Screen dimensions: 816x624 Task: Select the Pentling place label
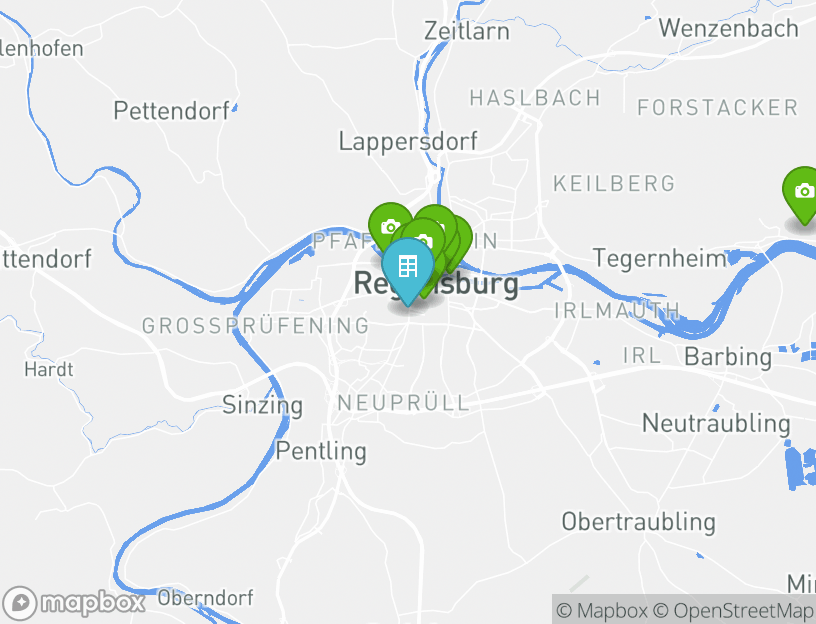coord(321,451)
